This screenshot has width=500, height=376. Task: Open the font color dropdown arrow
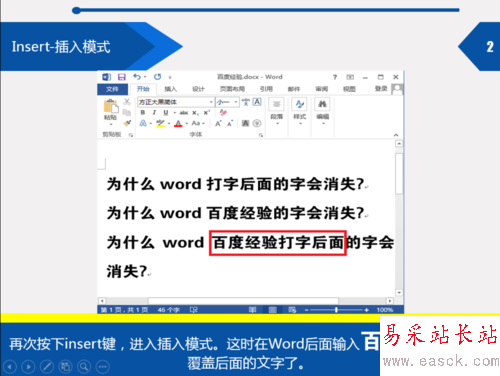pos(187,124)
